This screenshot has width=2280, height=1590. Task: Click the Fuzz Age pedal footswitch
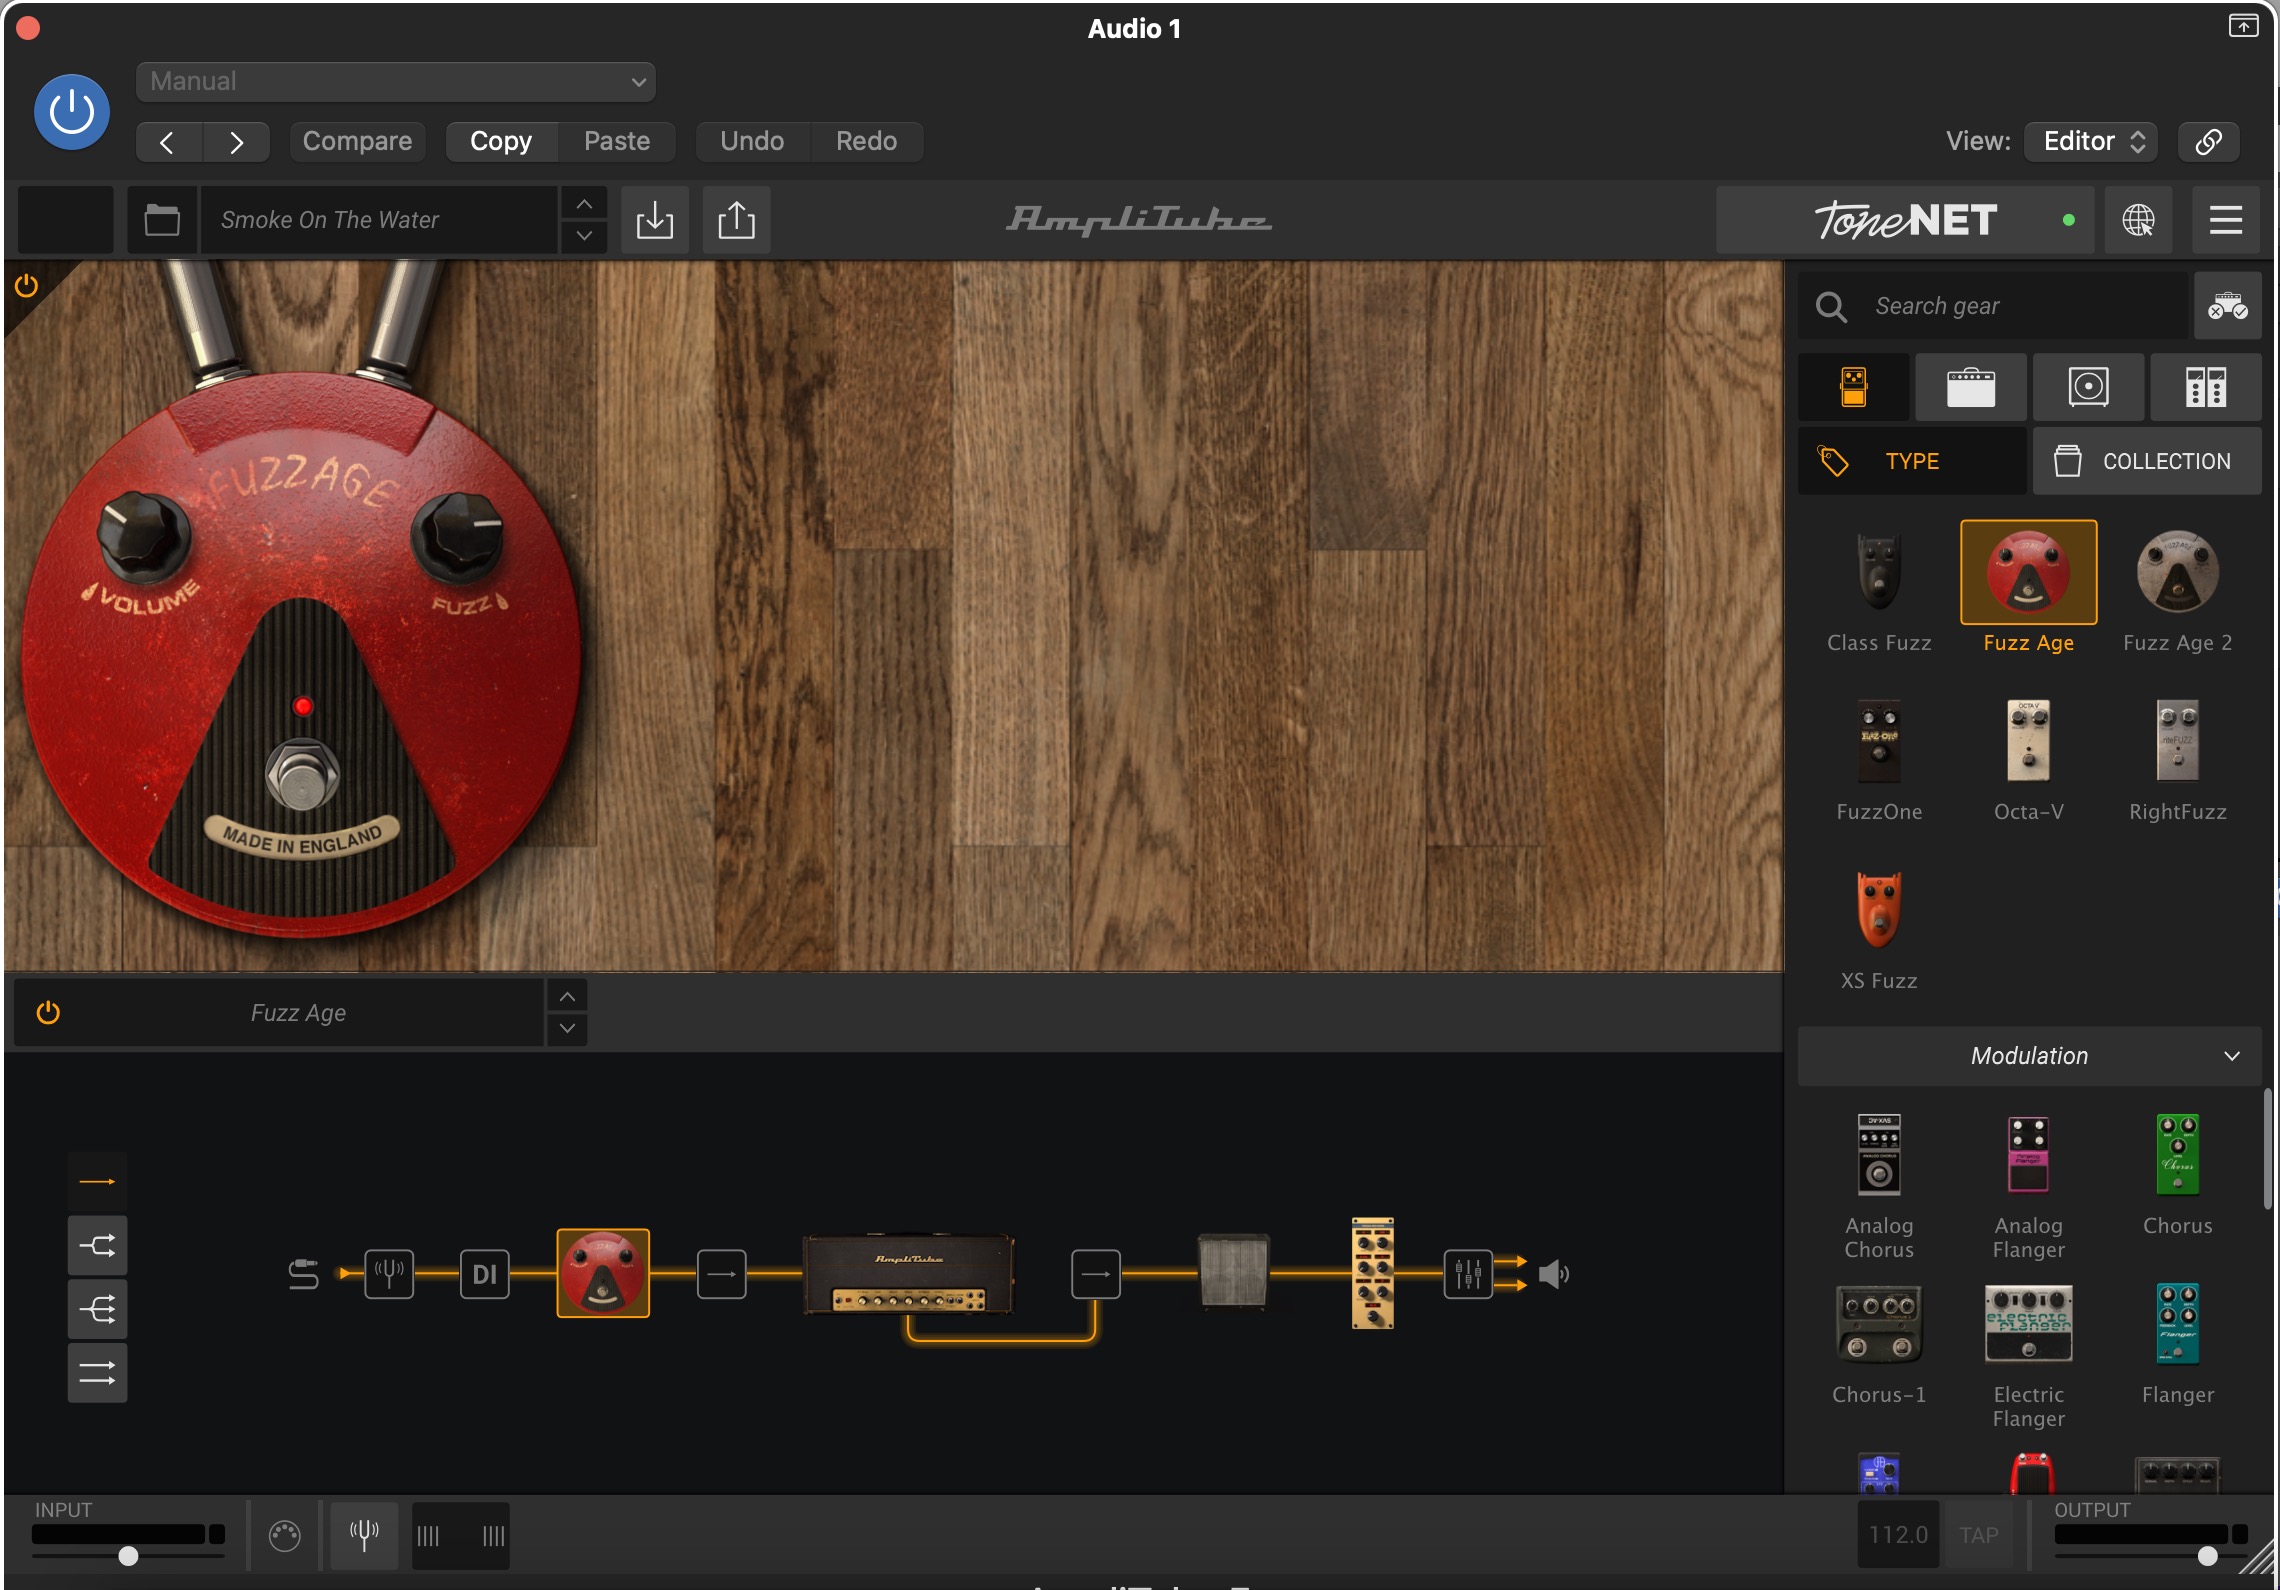[x=302, y=776]
